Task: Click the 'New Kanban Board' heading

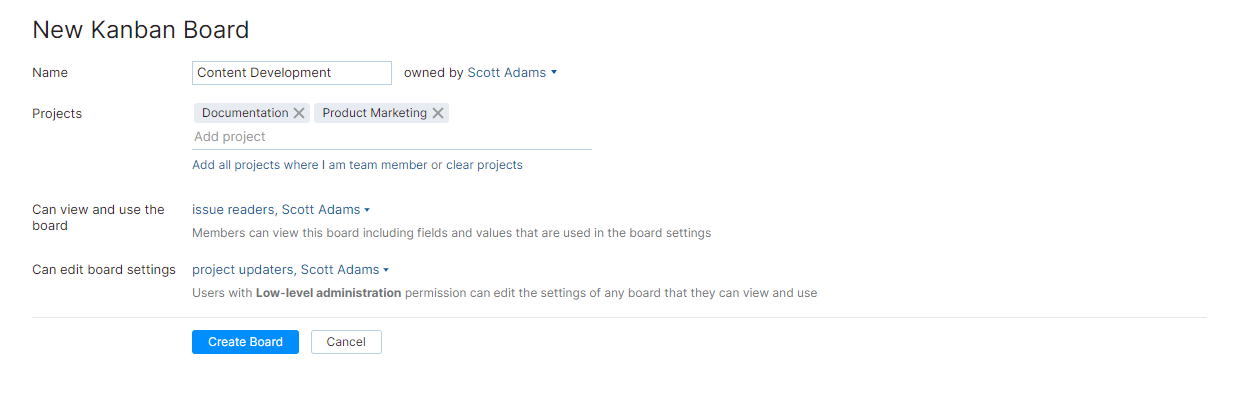Action: [141, 30]
